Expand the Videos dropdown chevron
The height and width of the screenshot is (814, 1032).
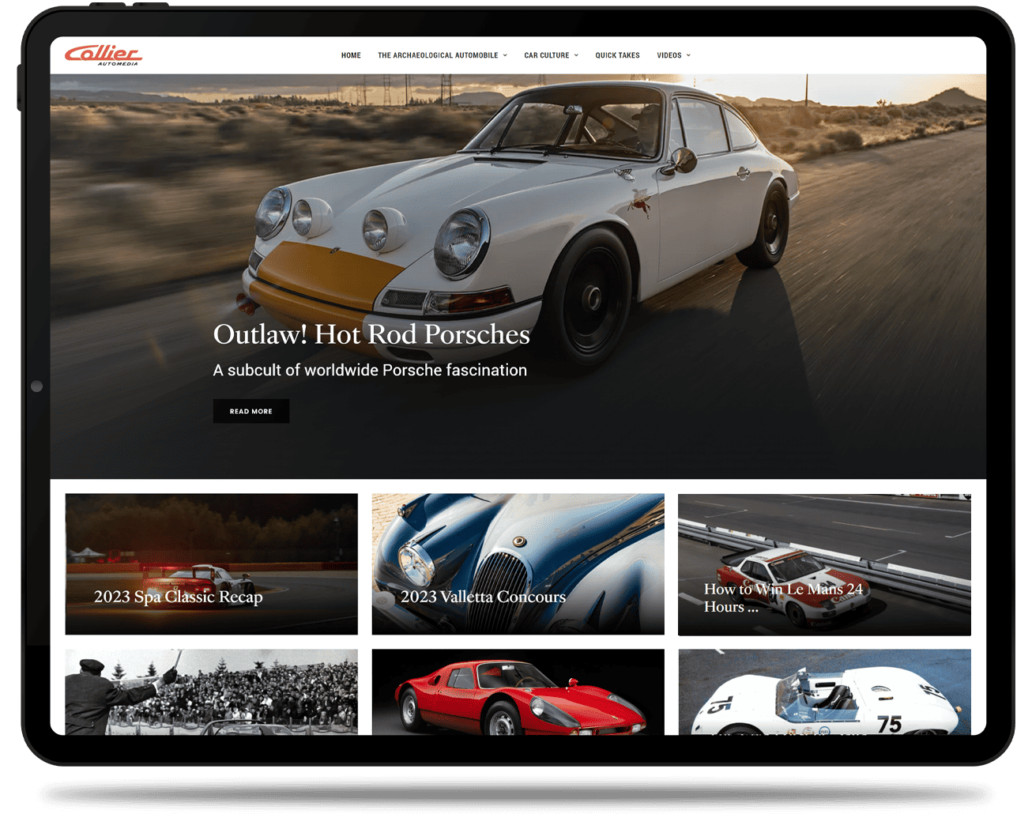[688, 55]
